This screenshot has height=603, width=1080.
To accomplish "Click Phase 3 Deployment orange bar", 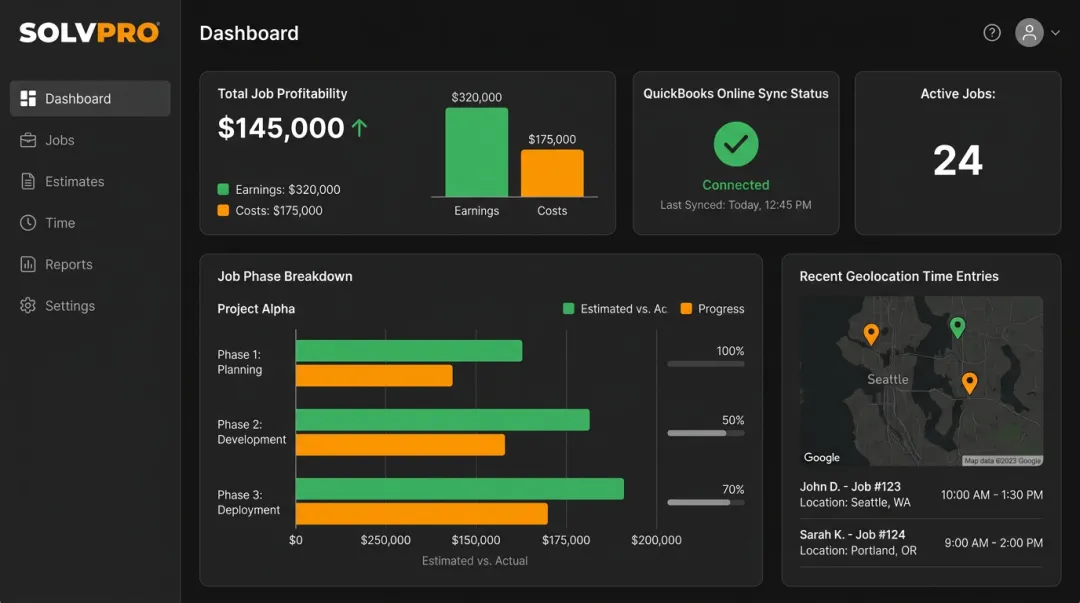I will (422, 513).
